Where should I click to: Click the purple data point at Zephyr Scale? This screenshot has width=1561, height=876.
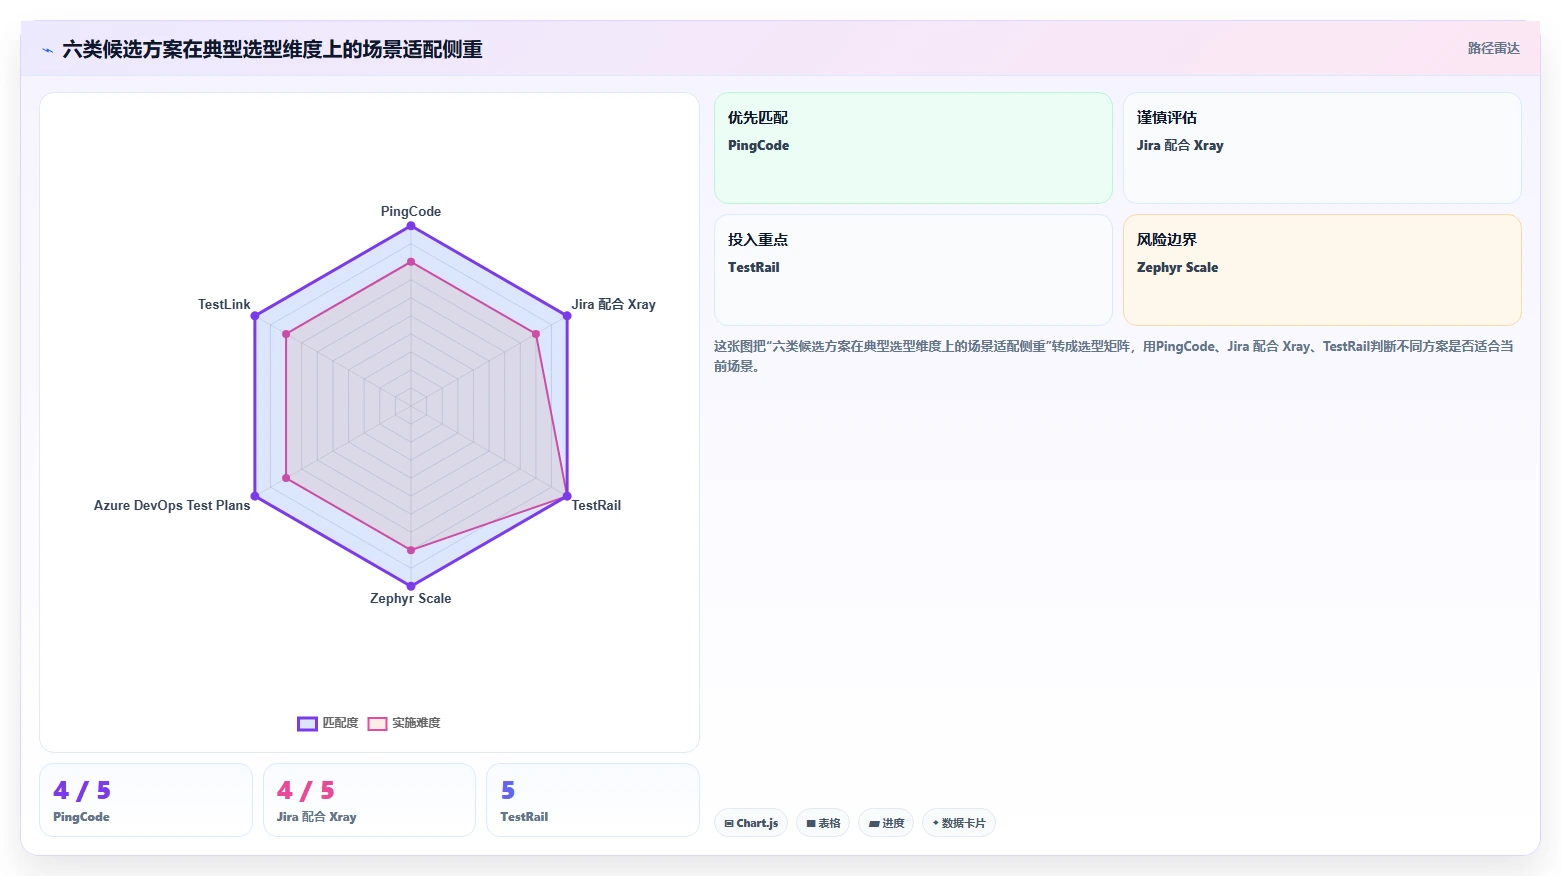tap(410, 586)
